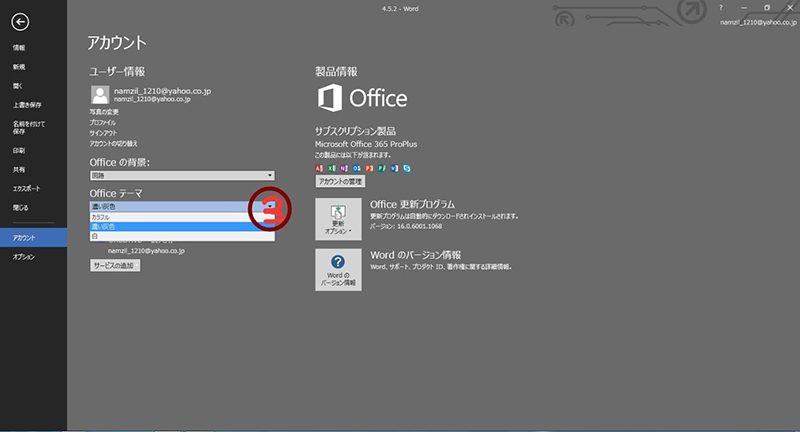Click the account email in top-right corner
The height and width of the screenshot is (432, 800).
(758, 22)
